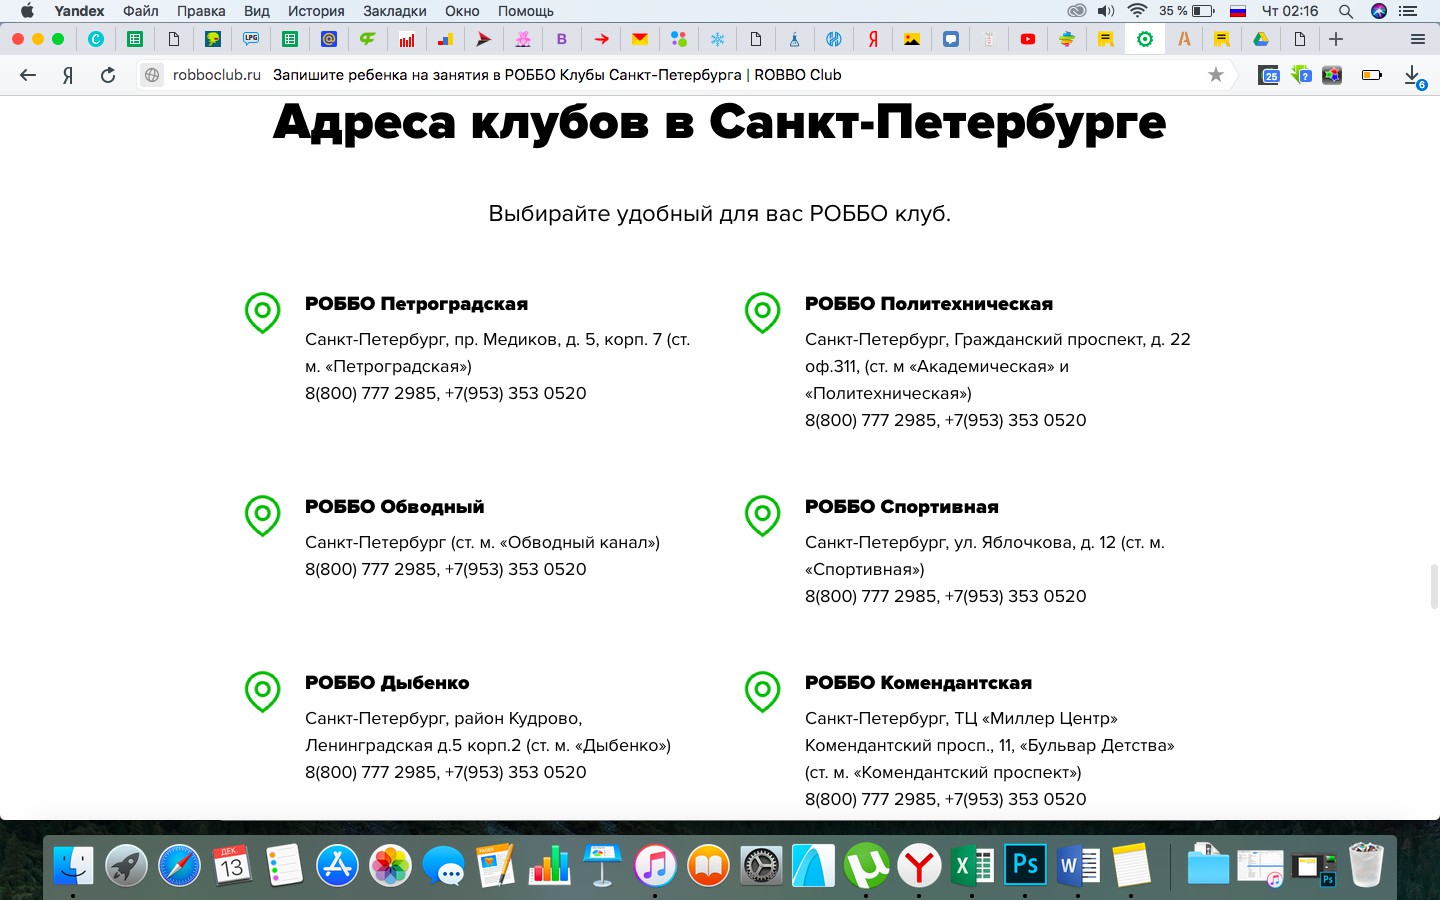The width and height of the screenshot is (1440, 900).
Task: Switch input language via Russian flag
Action: pyautogui.click(x=1238, y=11)
